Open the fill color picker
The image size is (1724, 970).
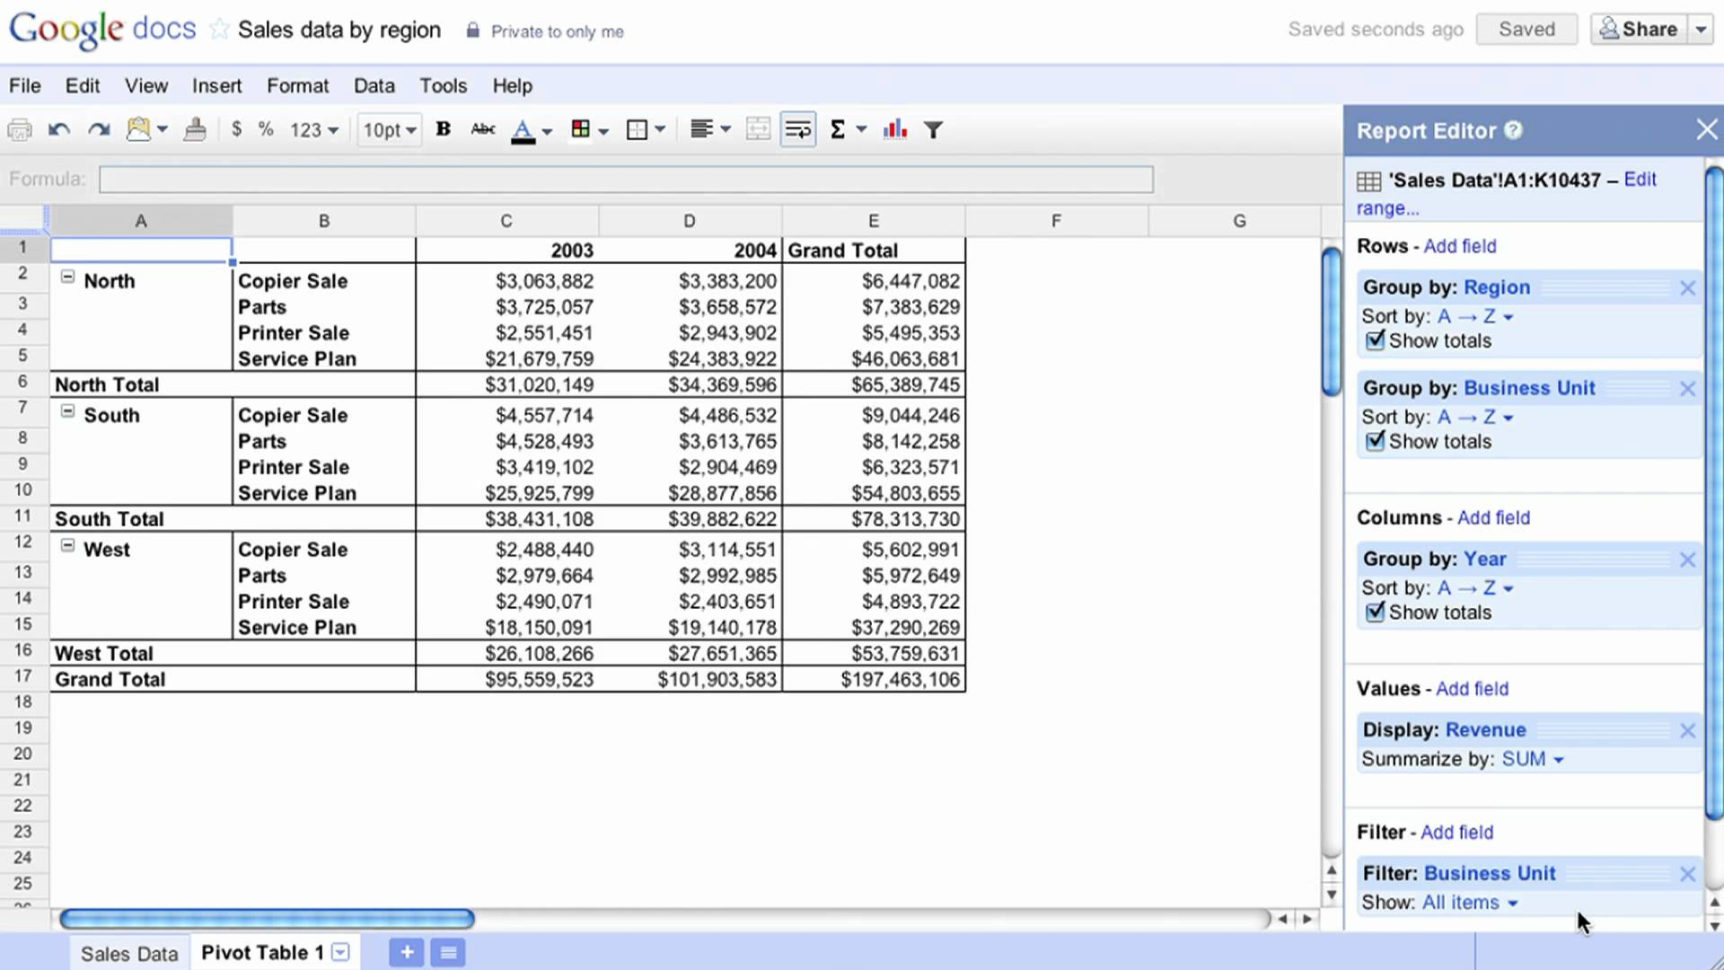(x=582, y=129)
